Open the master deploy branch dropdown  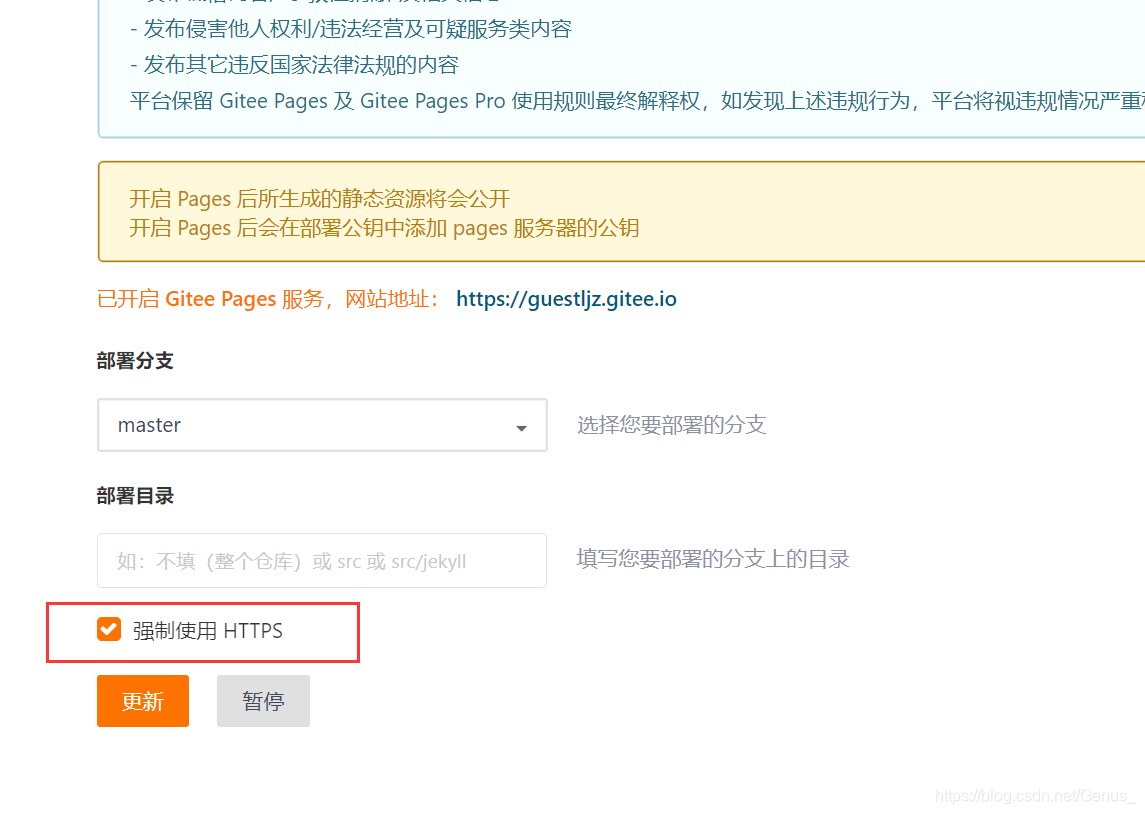click(x=322, y=425)
